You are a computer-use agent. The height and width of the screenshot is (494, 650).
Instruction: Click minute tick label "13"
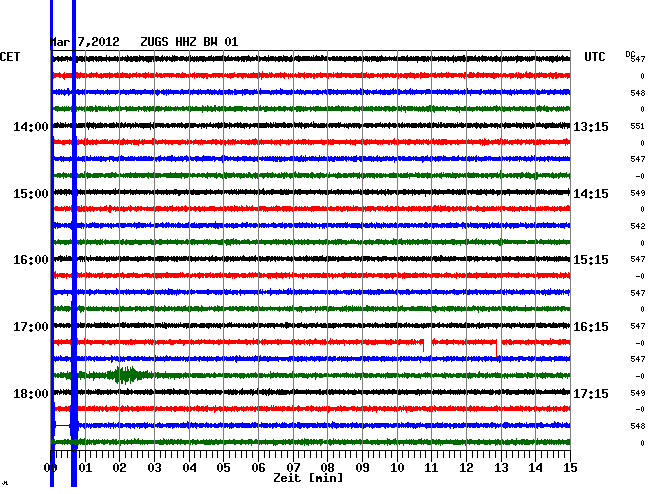coord(501,467)
